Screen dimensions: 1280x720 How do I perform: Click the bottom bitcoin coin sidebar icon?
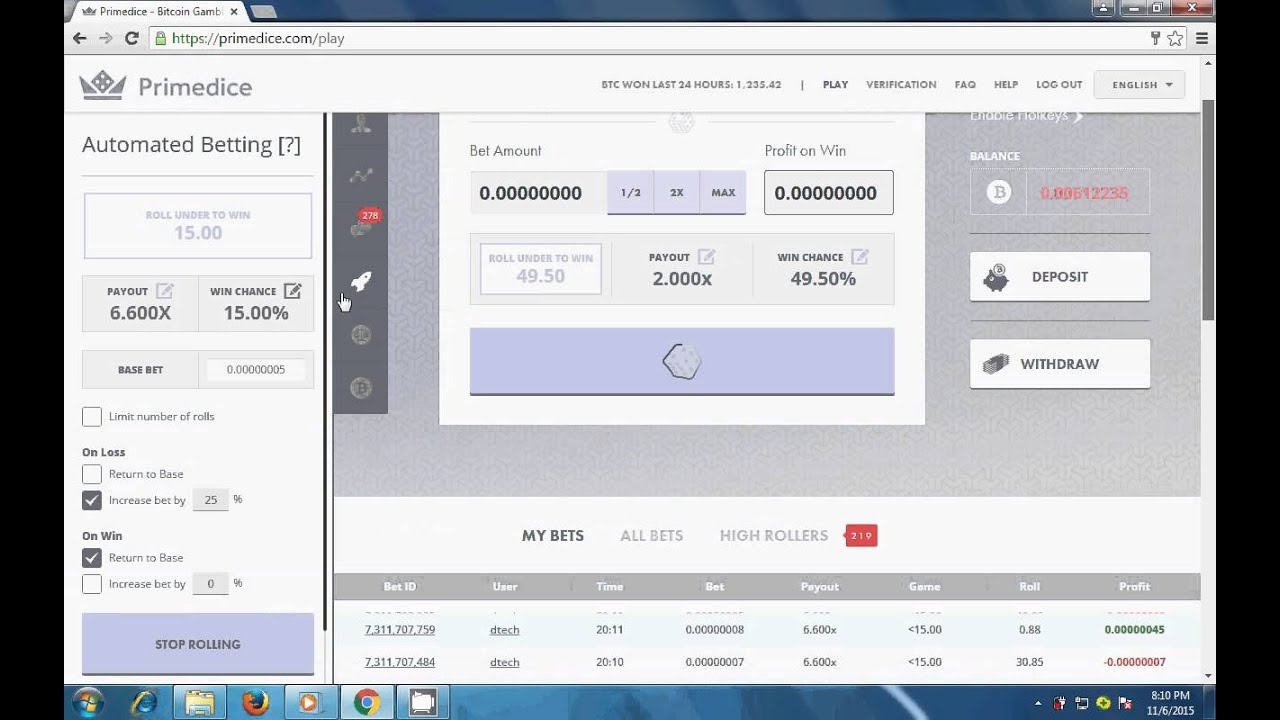(x=361, y=387)
